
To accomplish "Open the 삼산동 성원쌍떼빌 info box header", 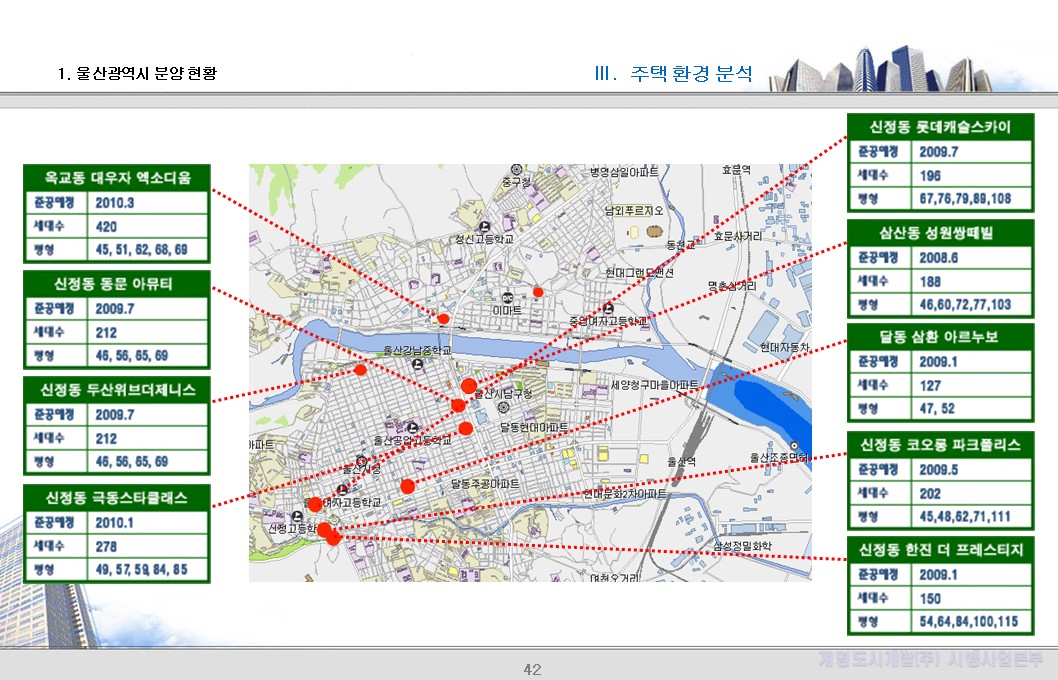I will click(940, 232).
